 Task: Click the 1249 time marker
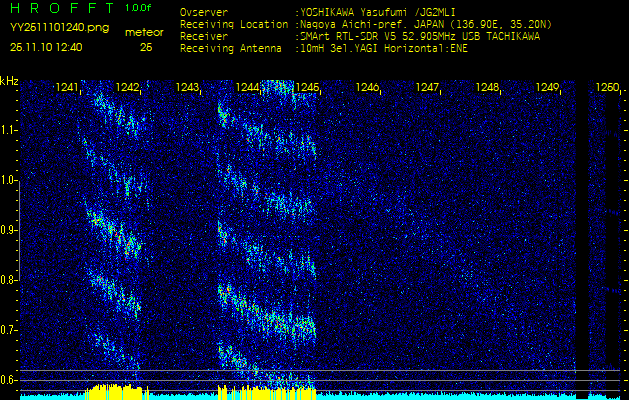(x=548, y=87)
